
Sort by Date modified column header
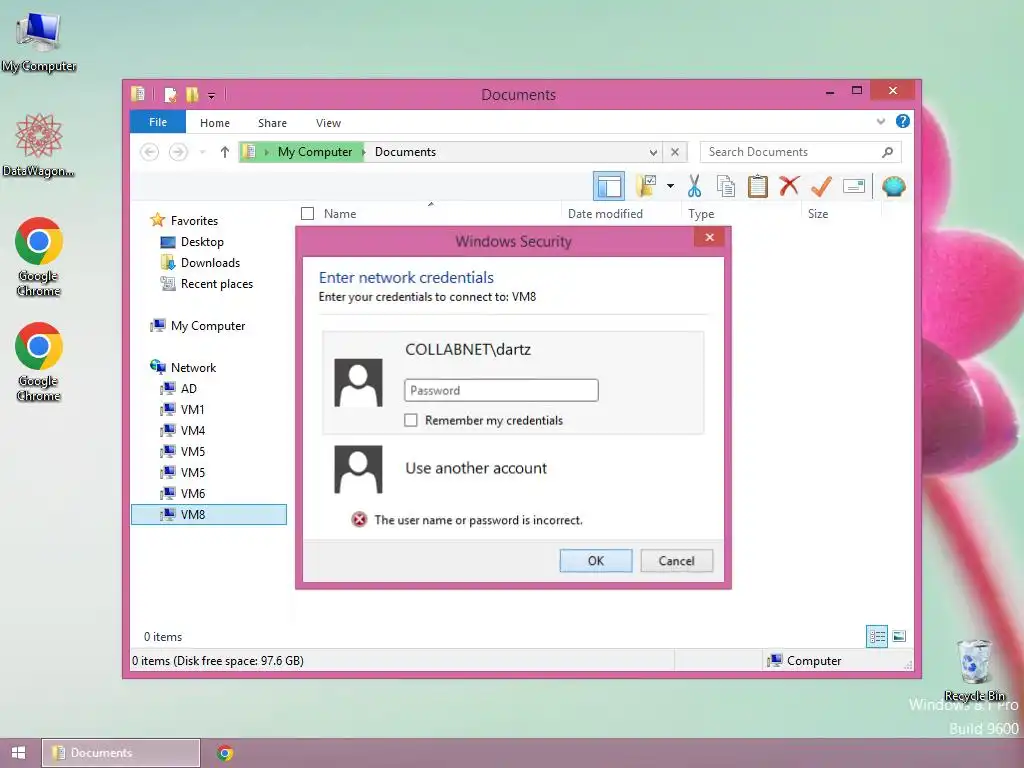pos(605,214)
